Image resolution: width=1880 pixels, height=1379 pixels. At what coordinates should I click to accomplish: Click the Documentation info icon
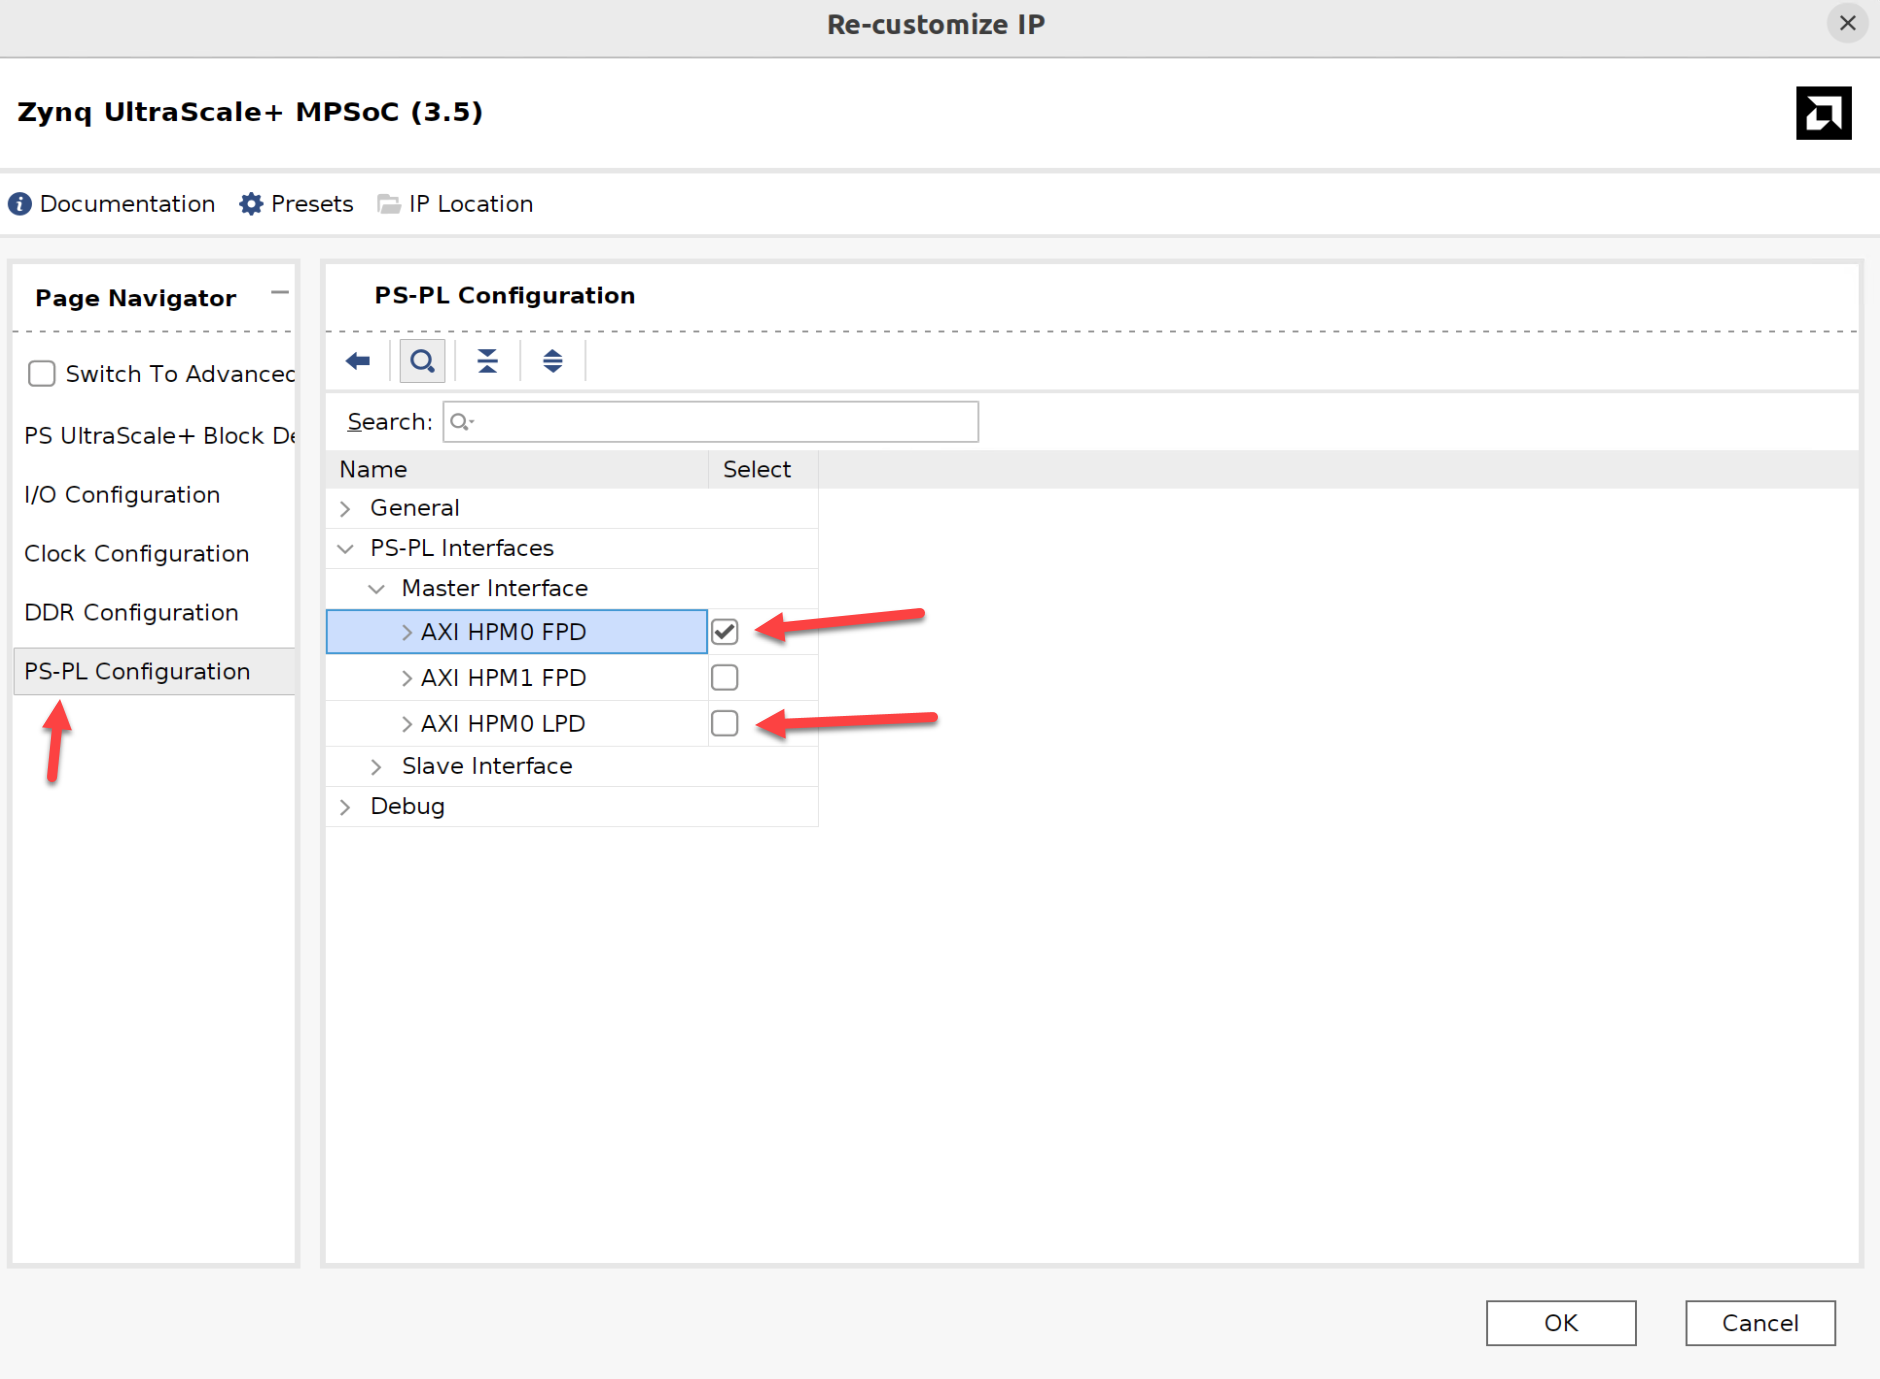point(20,204)
